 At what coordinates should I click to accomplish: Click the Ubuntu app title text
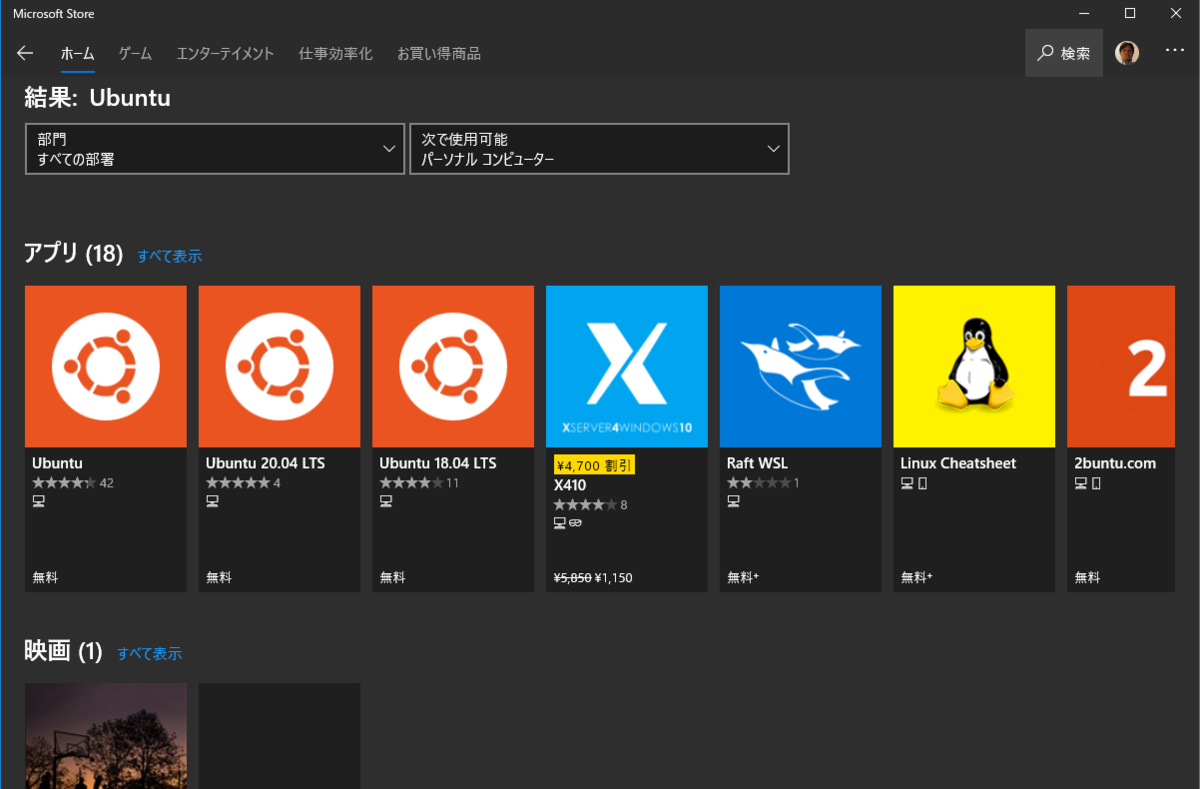(x=57, y=463)
